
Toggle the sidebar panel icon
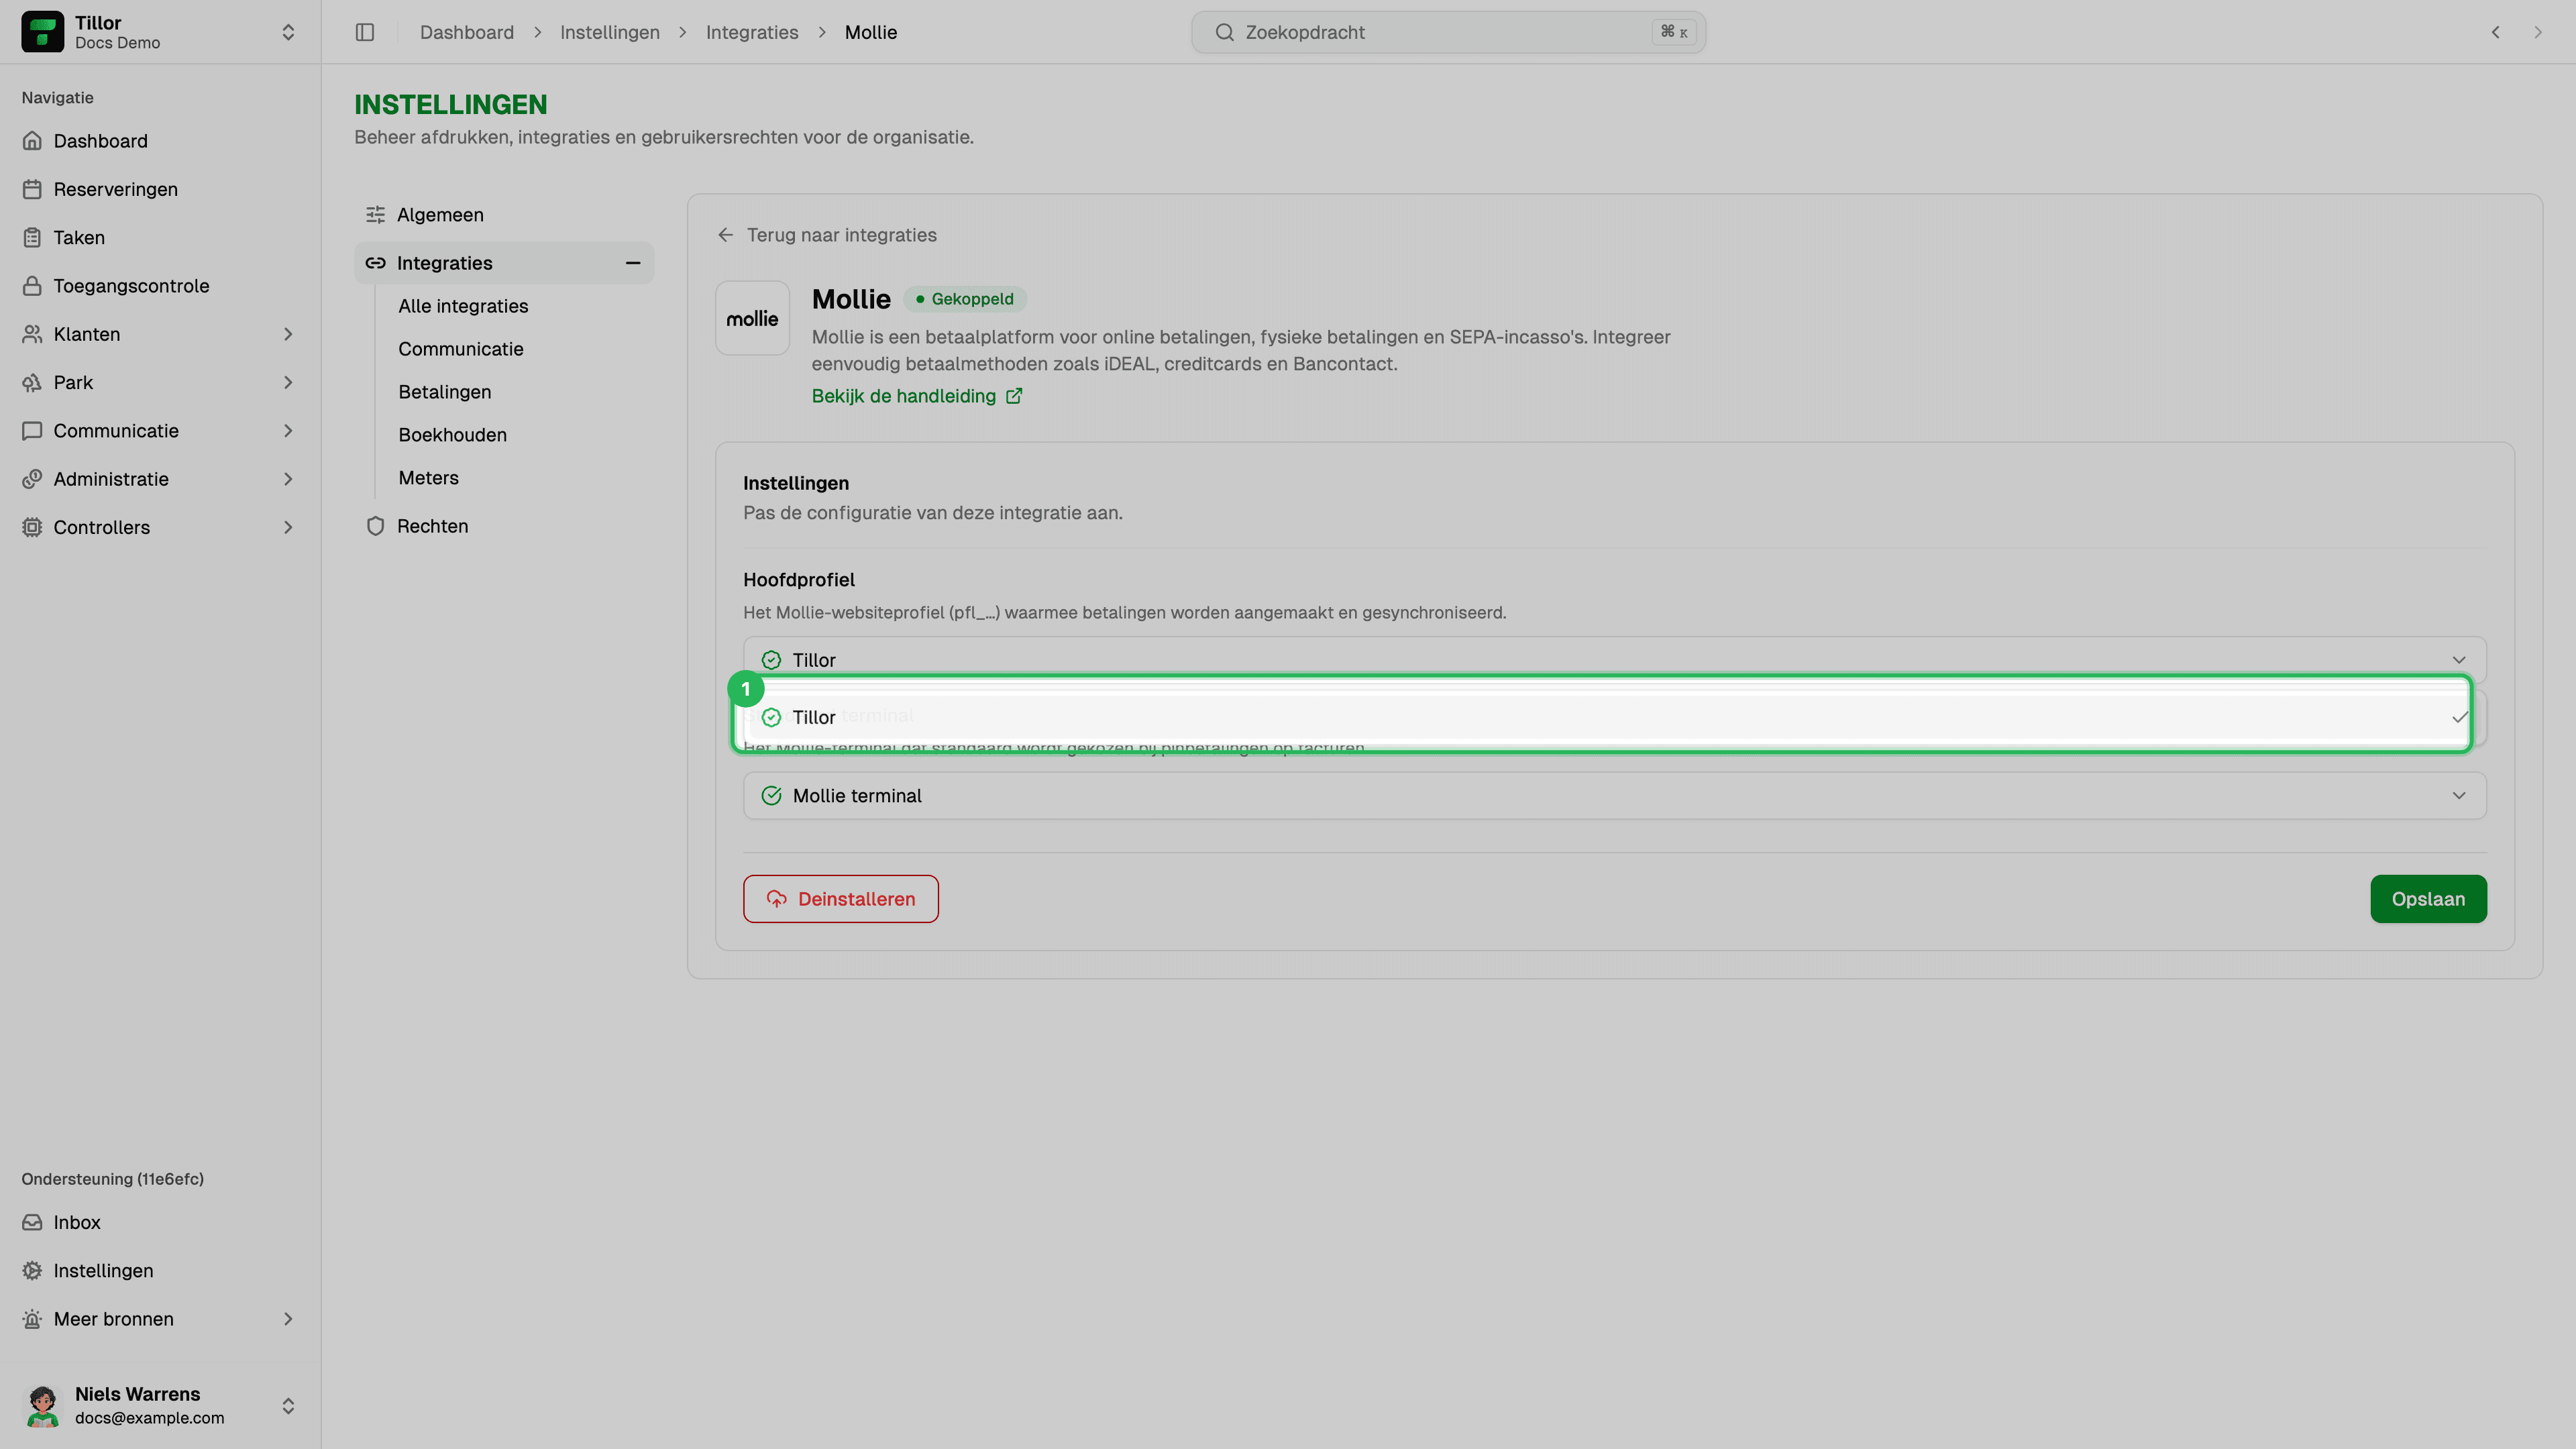[x=365, y=32]
